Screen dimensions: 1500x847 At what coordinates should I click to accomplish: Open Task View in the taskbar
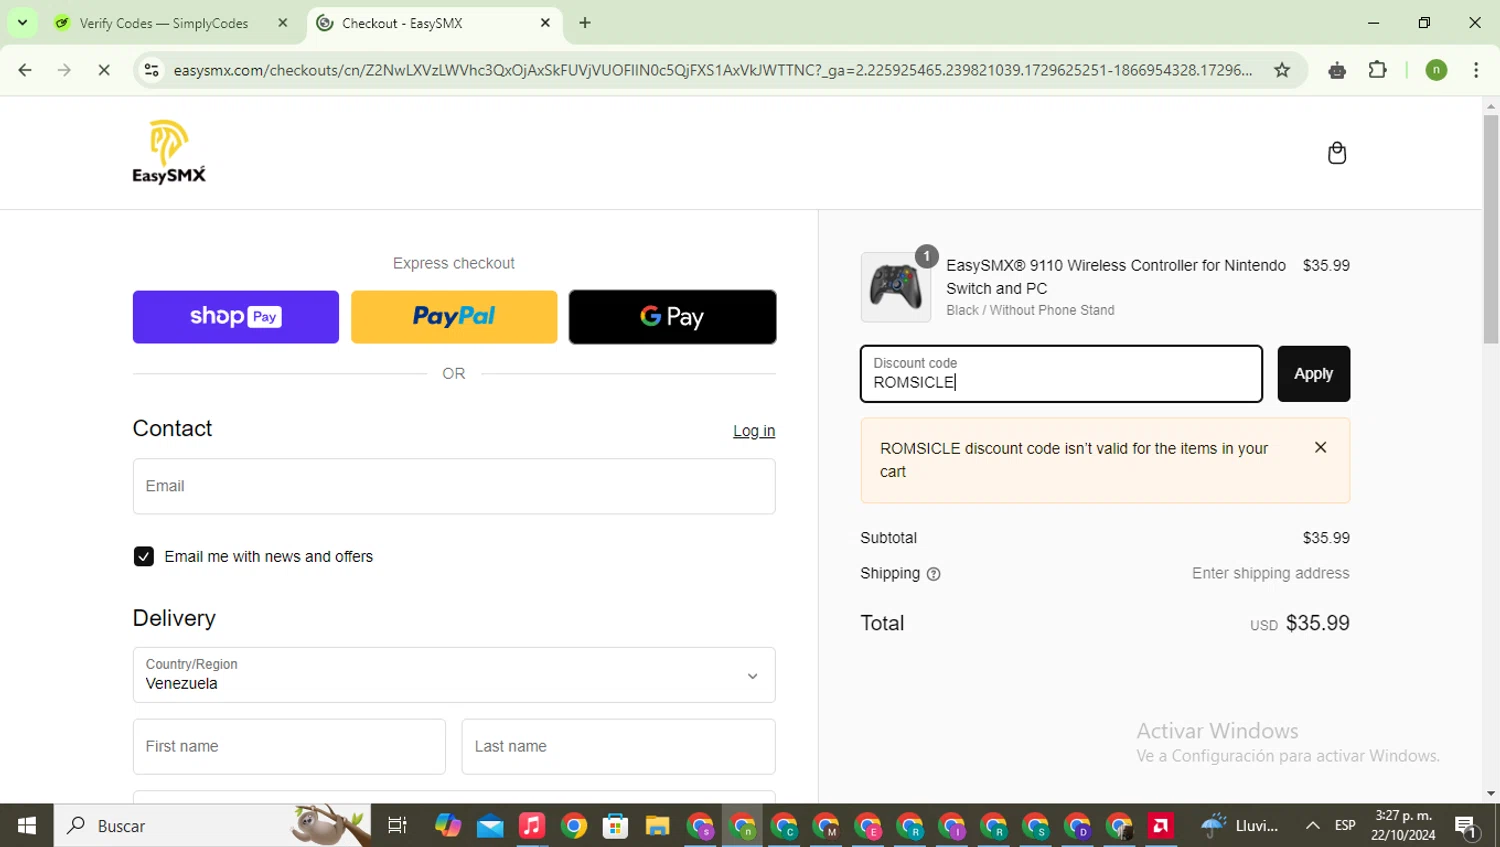point(397,826)
